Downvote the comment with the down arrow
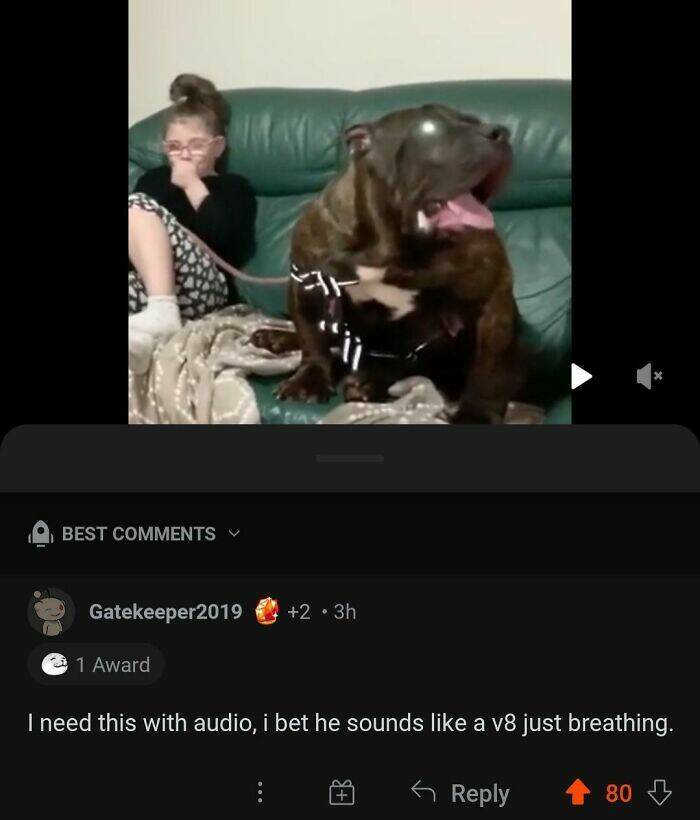Image resolution: width=700 pixels, height=820 pixels. 659,792
